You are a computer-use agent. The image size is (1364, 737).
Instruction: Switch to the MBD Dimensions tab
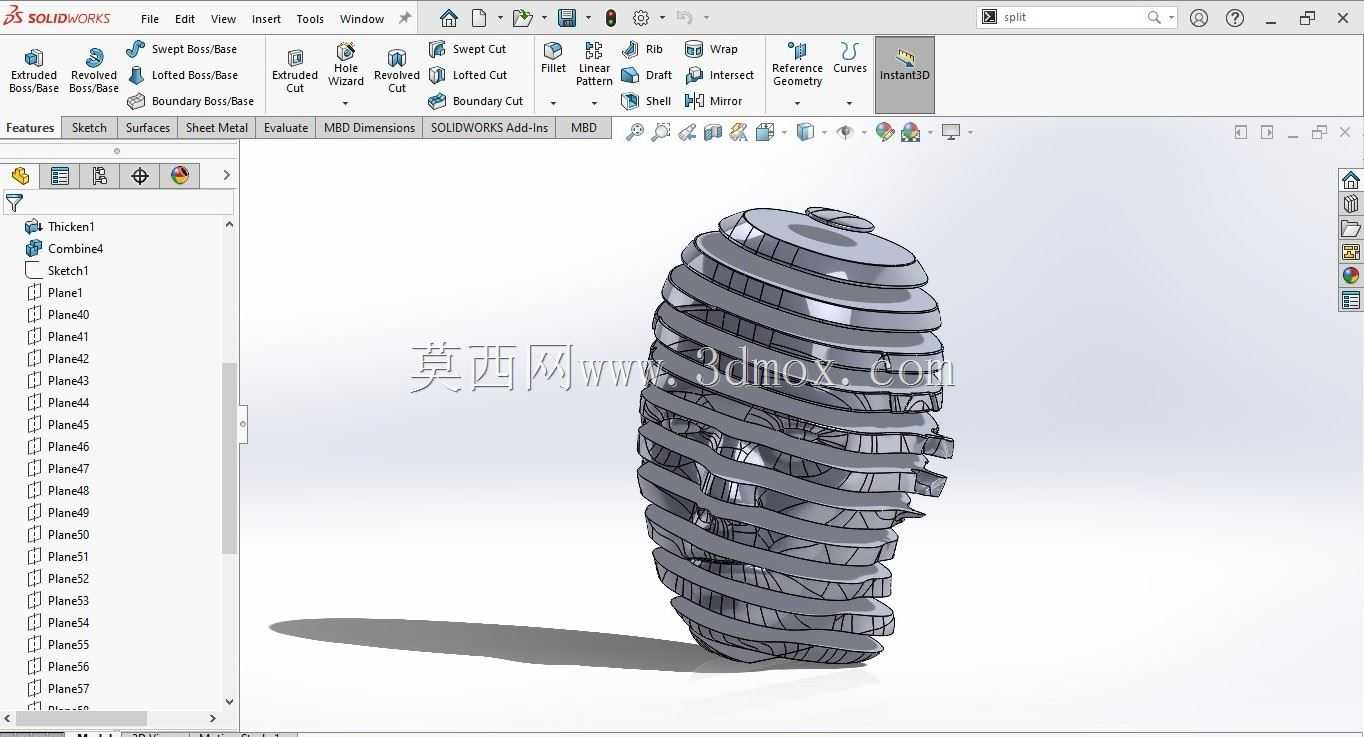coord(369,127)
